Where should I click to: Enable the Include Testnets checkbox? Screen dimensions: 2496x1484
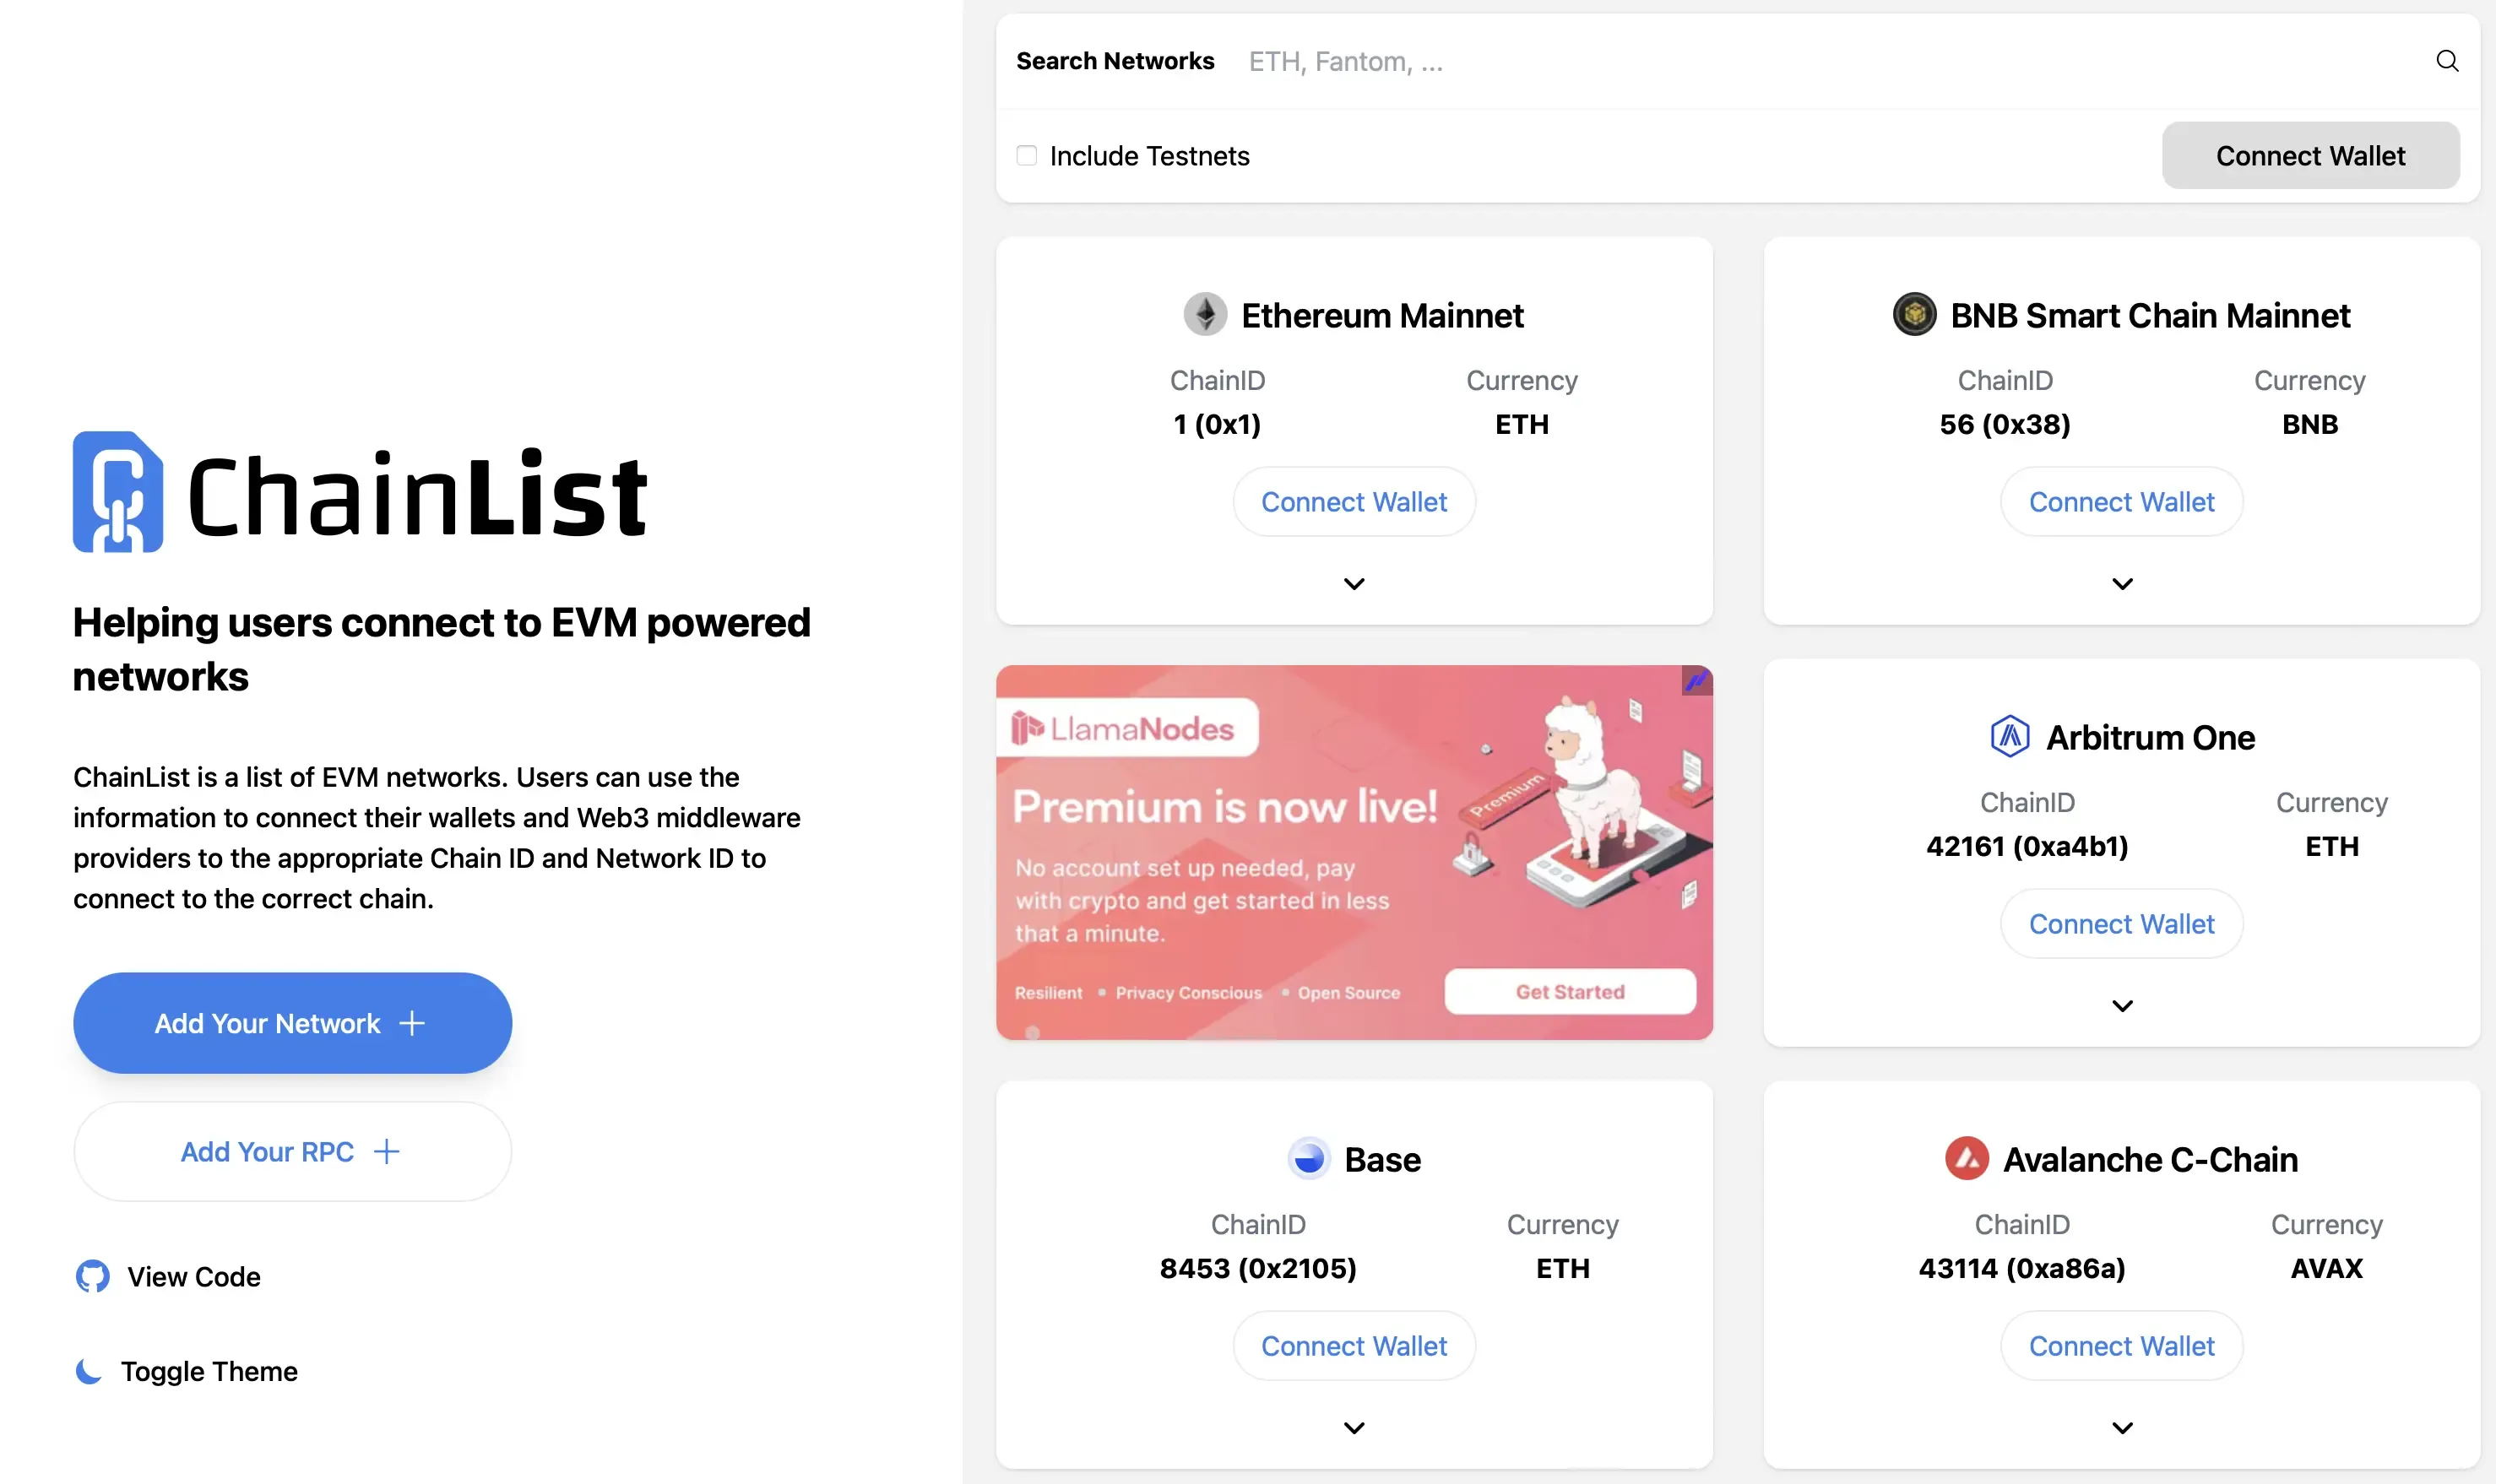(1026, 156)
